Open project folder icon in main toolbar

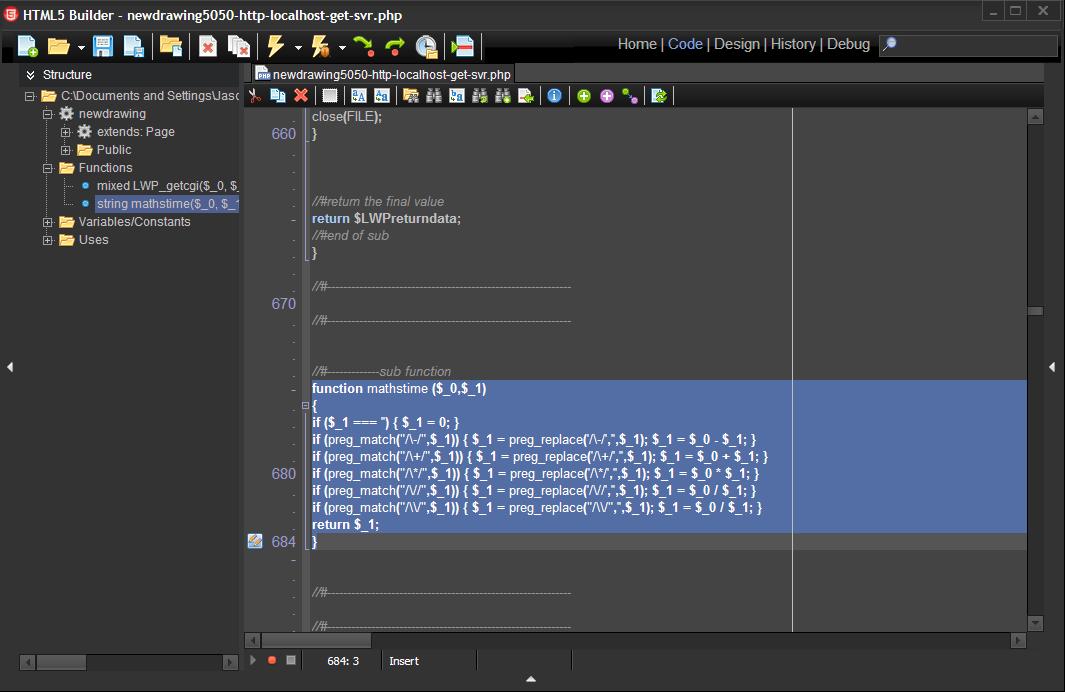pyautogui.click(x=170, y=46)
